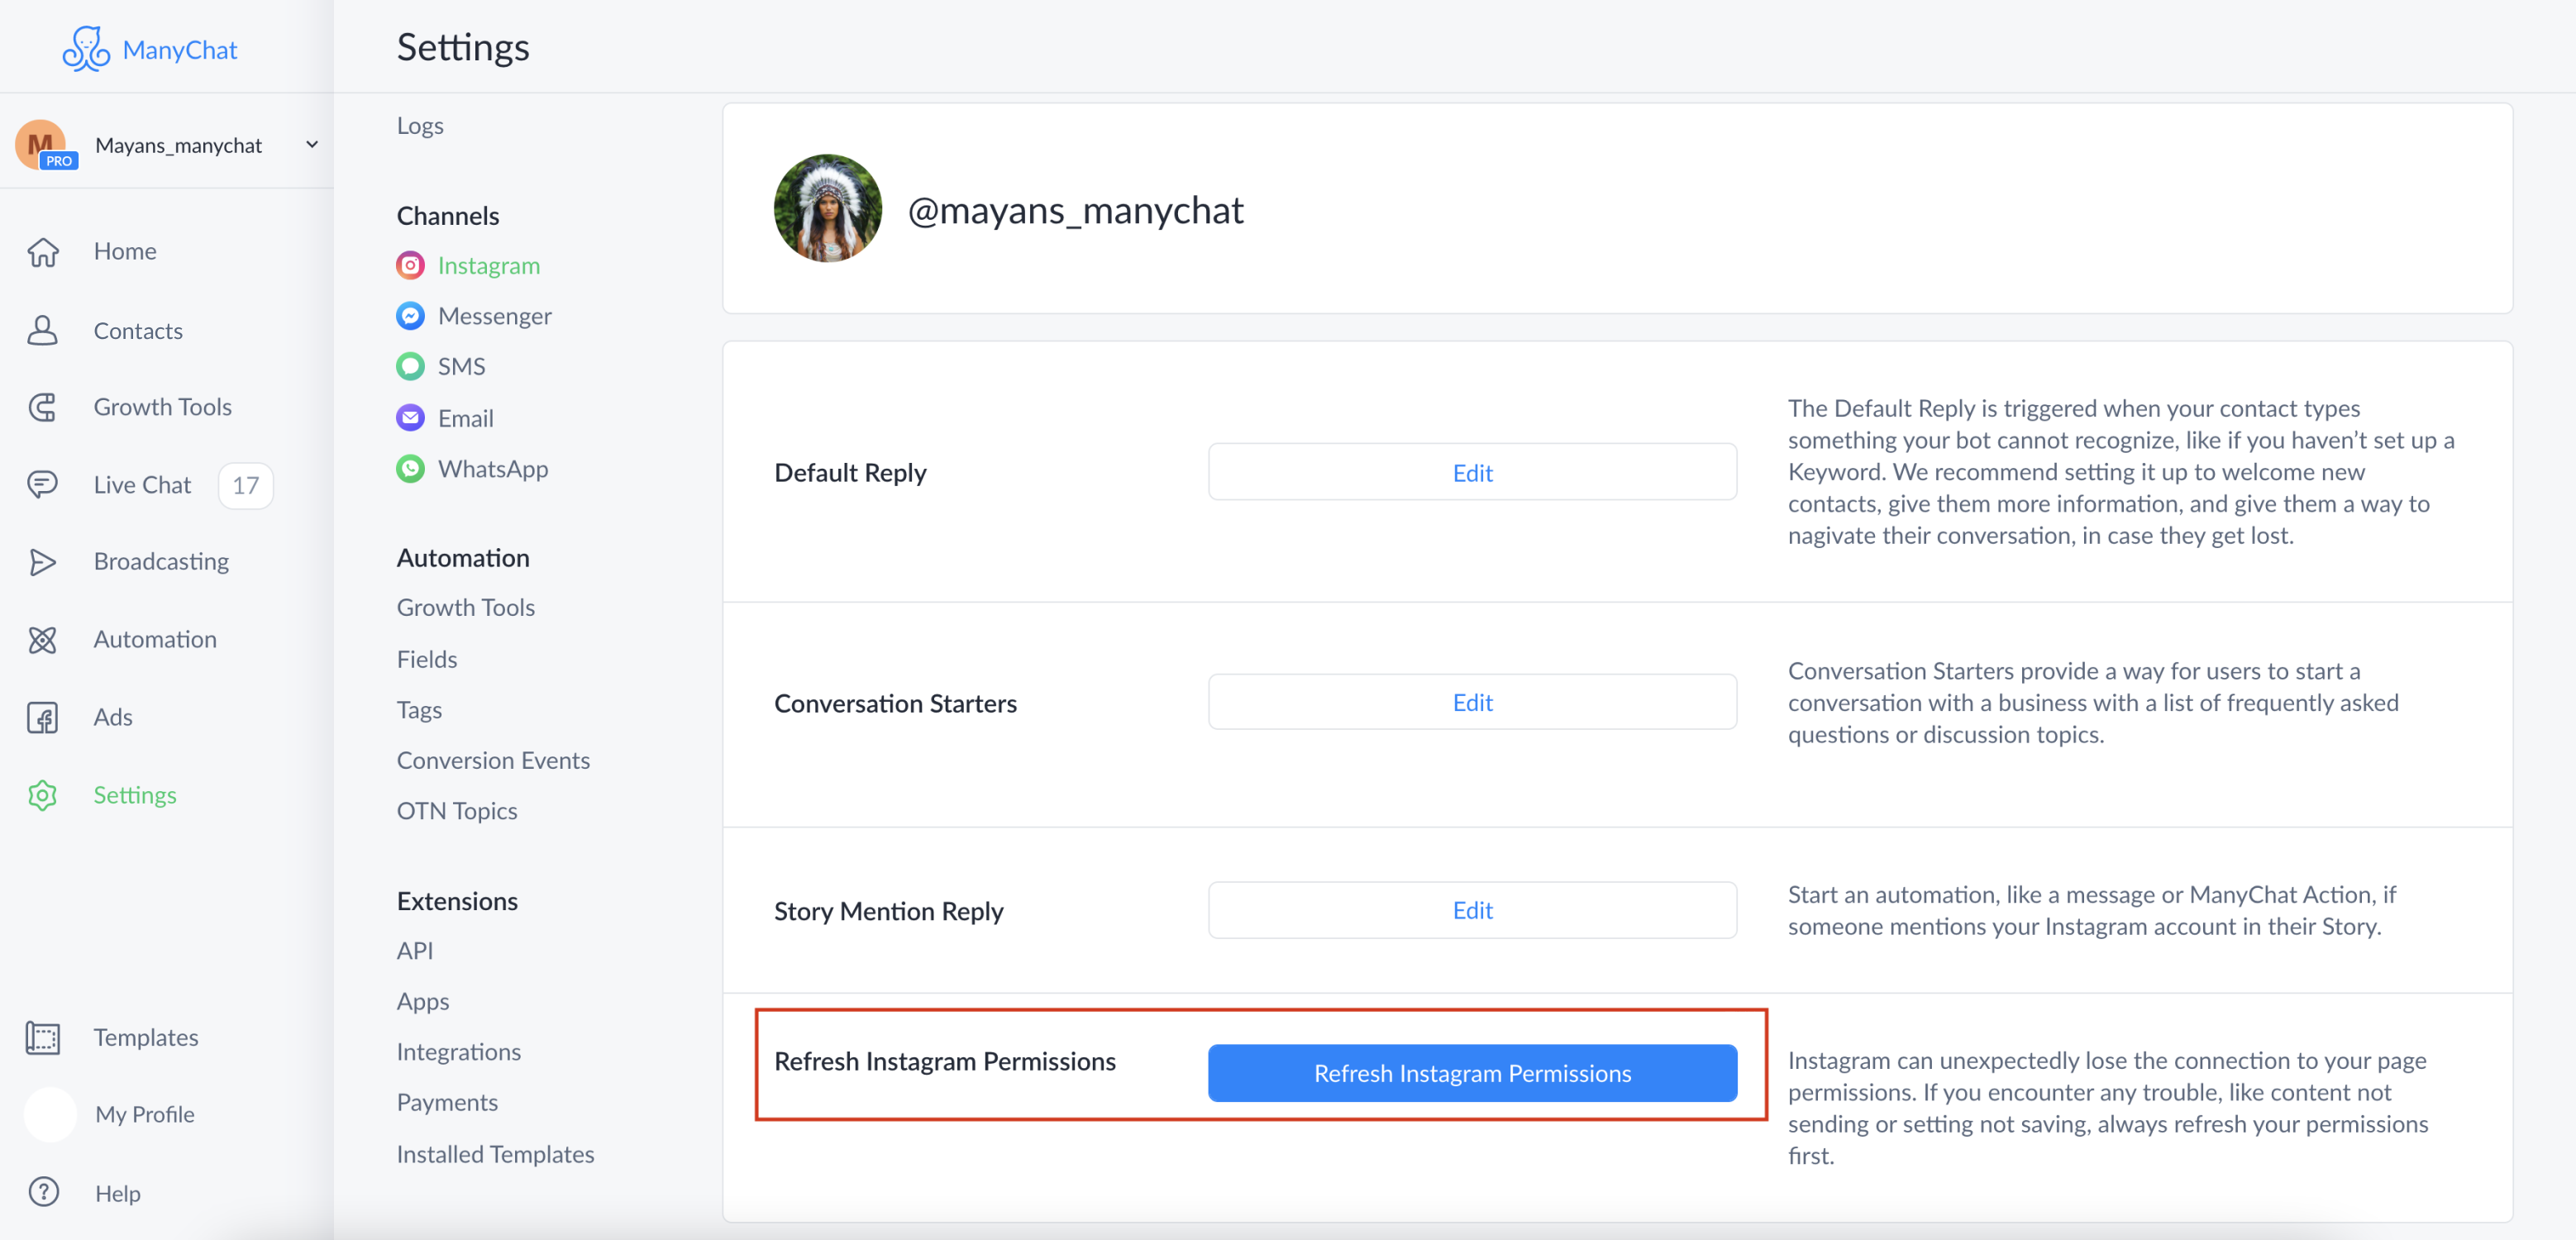Open the Messenger channel settings
2576x1240 pixels.
point(410,315)
